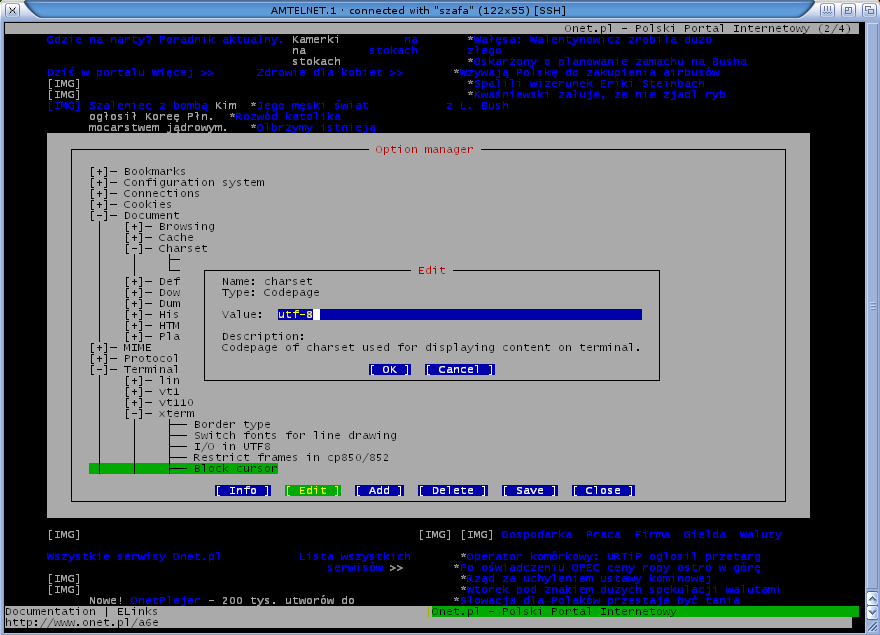Collapse the Document tree node
Viewport: 880px width, 635px height.
(x=99, y=216)
